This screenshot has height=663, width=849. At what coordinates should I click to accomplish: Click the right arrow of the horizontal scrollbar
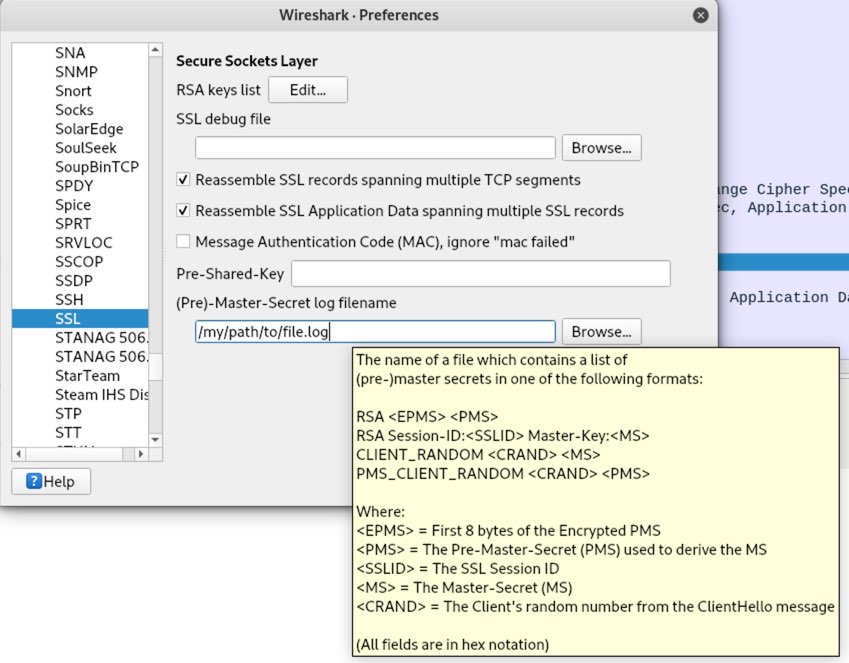click(x=142, y=455)
